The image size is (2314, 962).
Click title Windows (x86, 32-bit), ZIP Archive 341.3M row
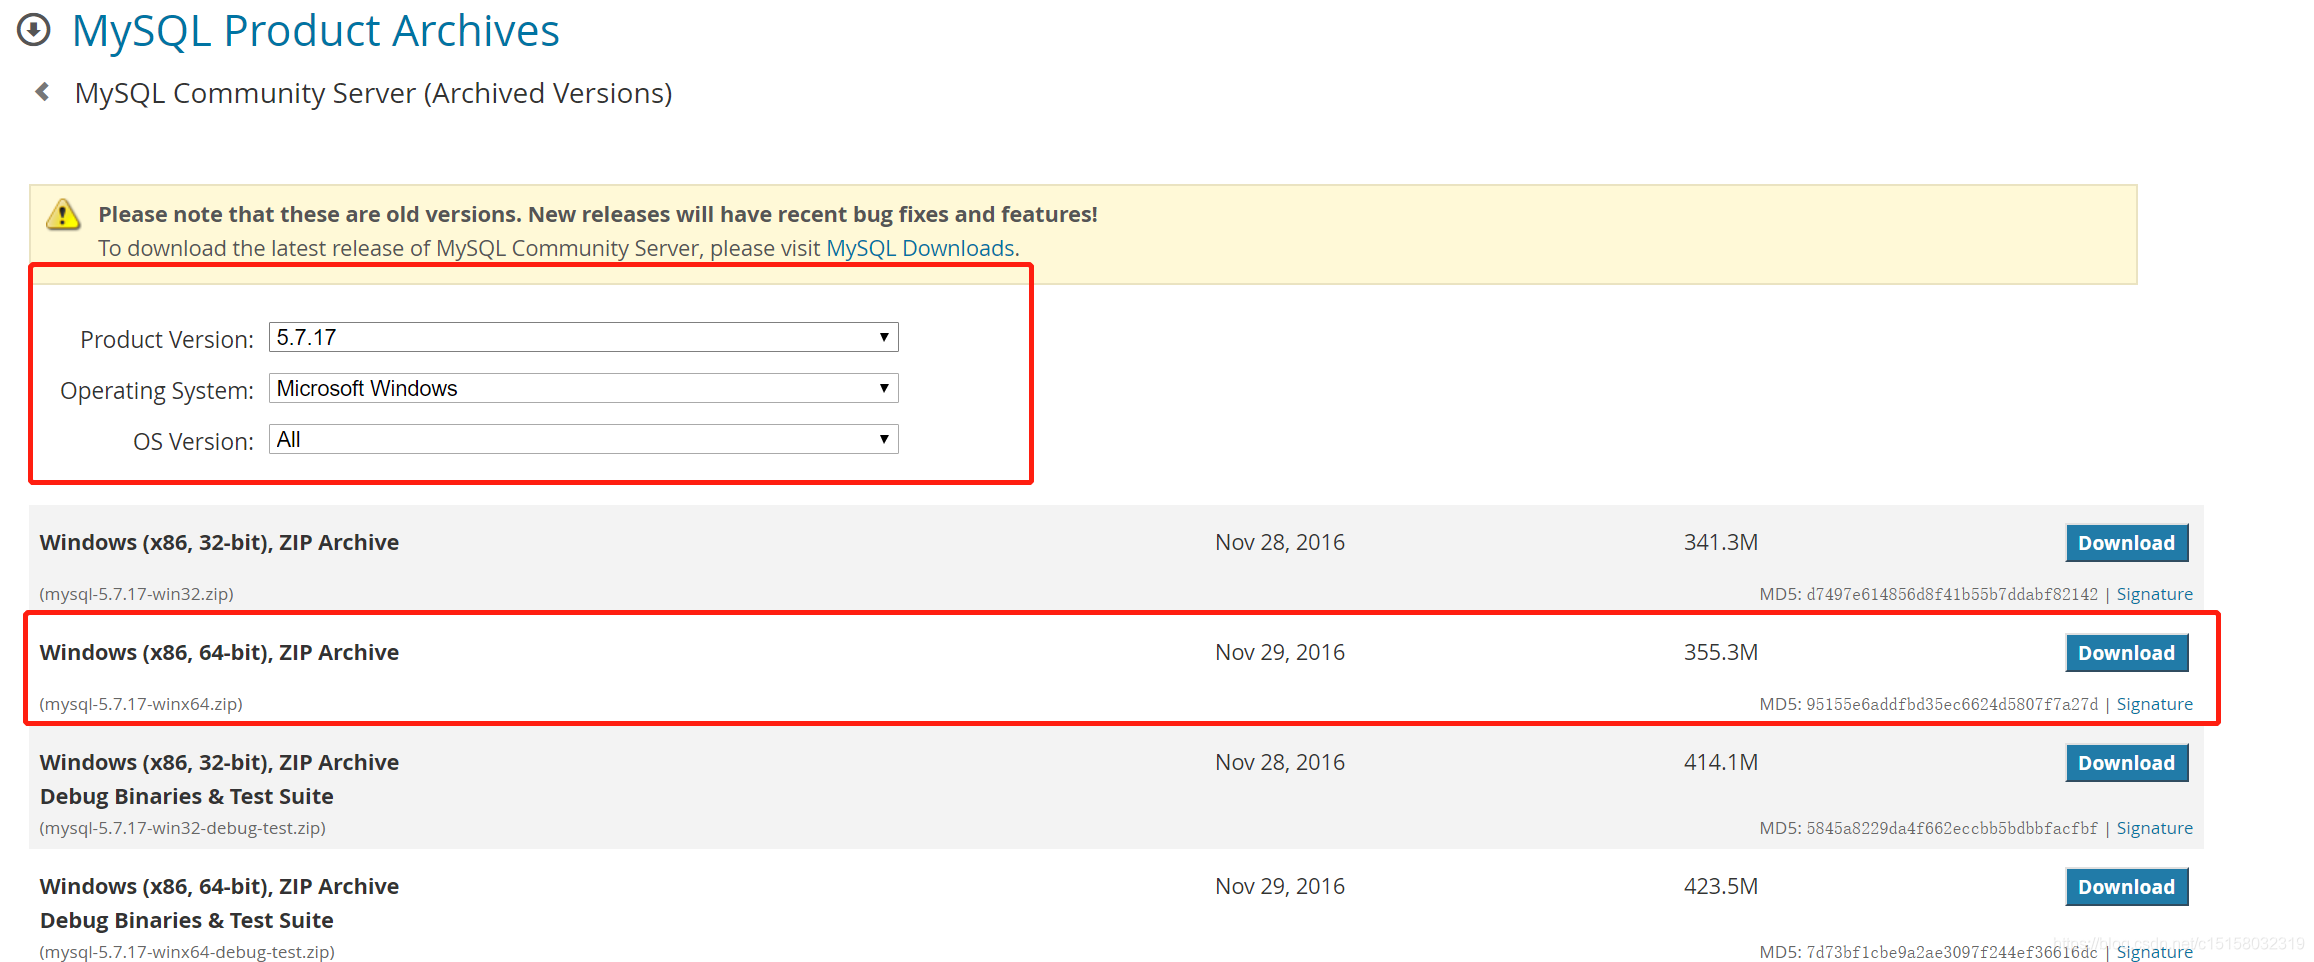(x=219, y=542)
